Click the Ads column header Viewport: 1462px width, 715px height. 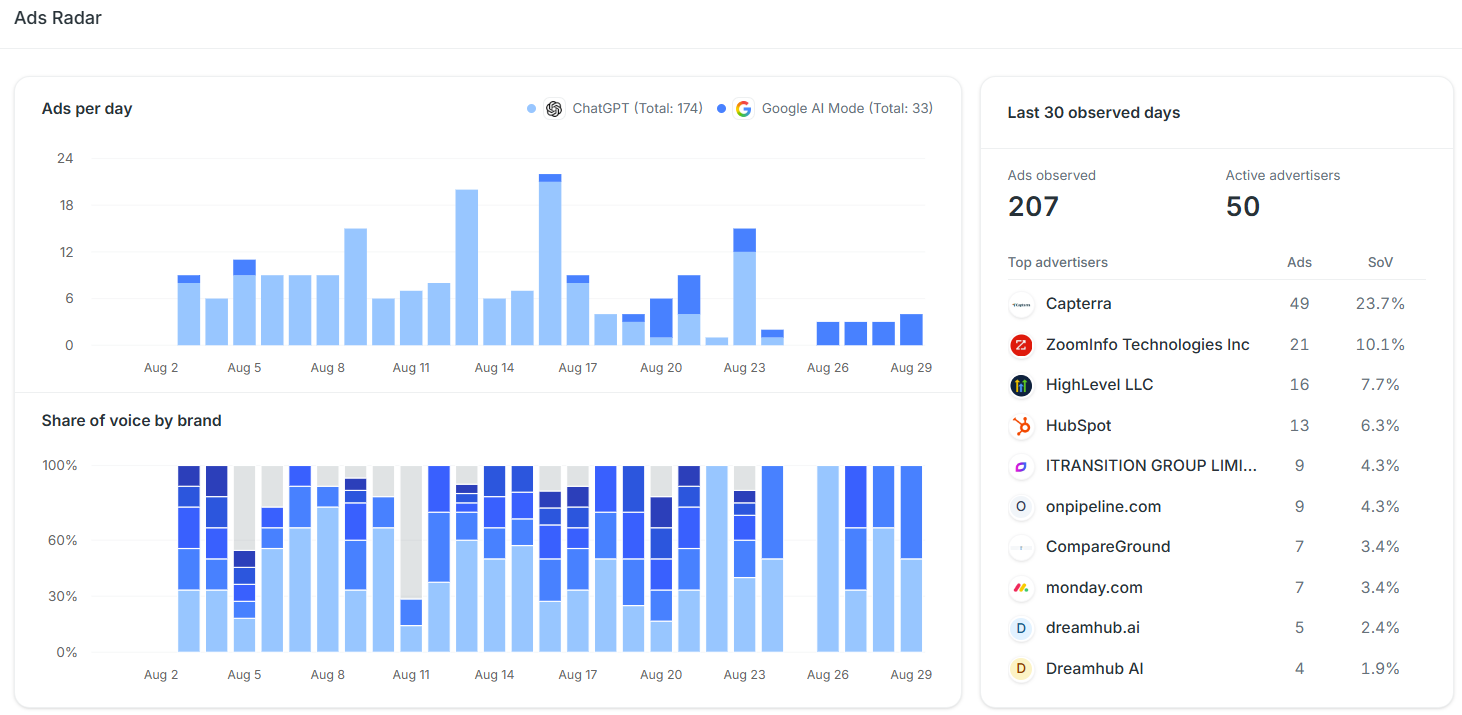coord(1299,262)
